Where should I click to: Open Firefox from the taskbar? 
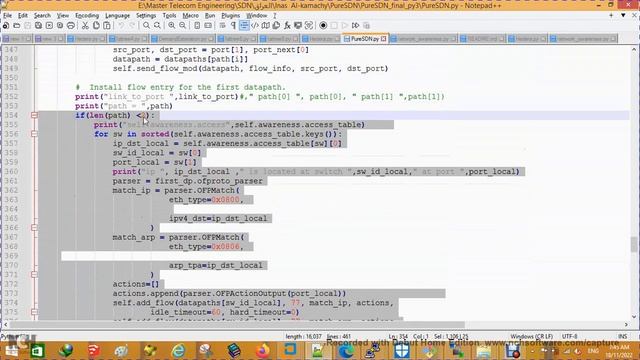point(263,351)
